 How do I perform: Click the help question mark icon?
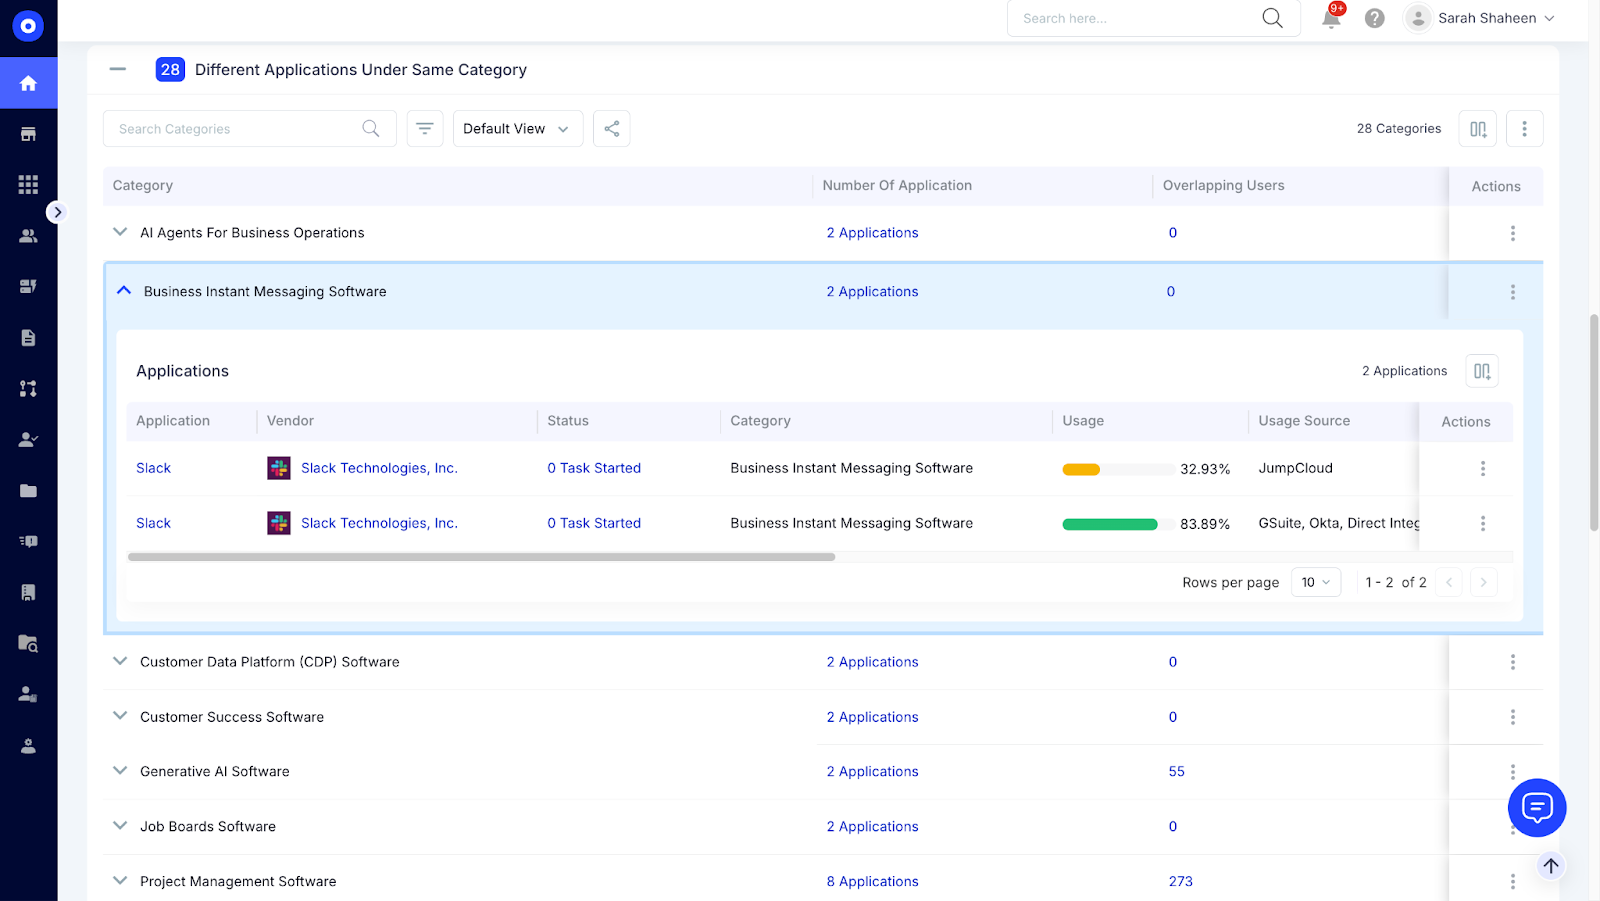pyautogui.click(x=1373, y=18)
